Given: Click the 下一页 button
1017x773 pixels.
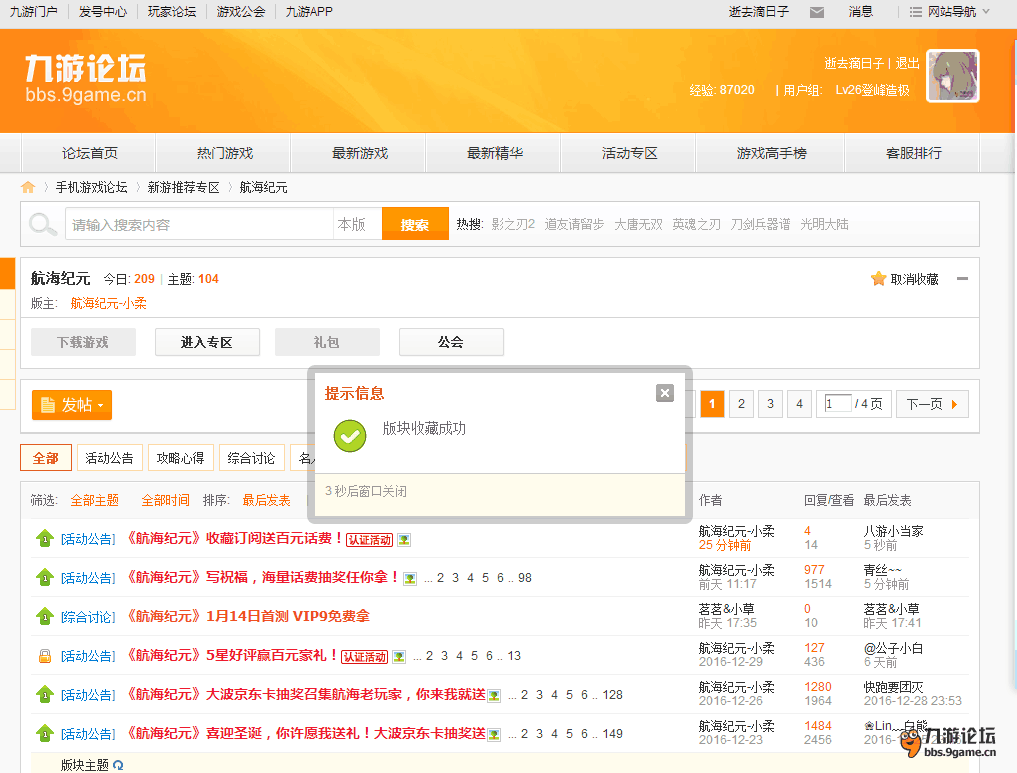Looking at the screenshot, I should tap(932, 404).
